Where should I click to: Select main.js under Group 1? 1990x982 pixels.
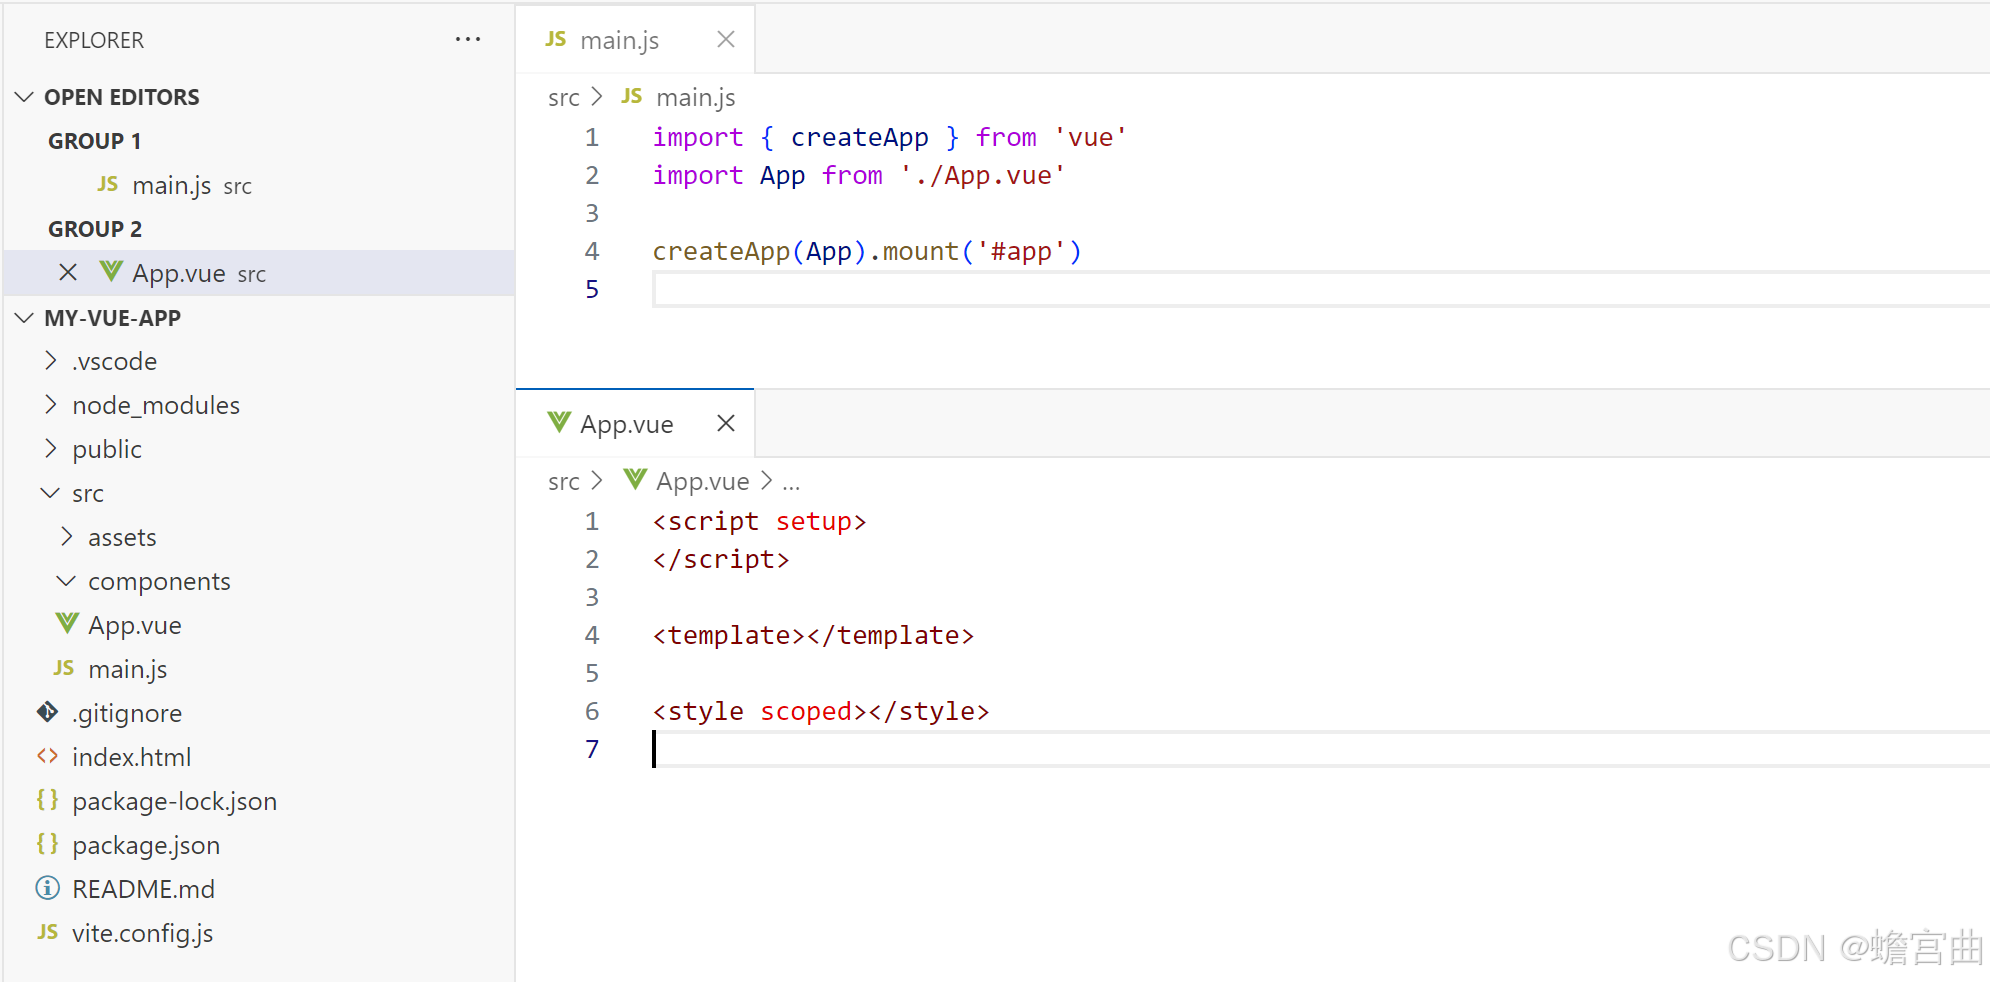point(259,185)
